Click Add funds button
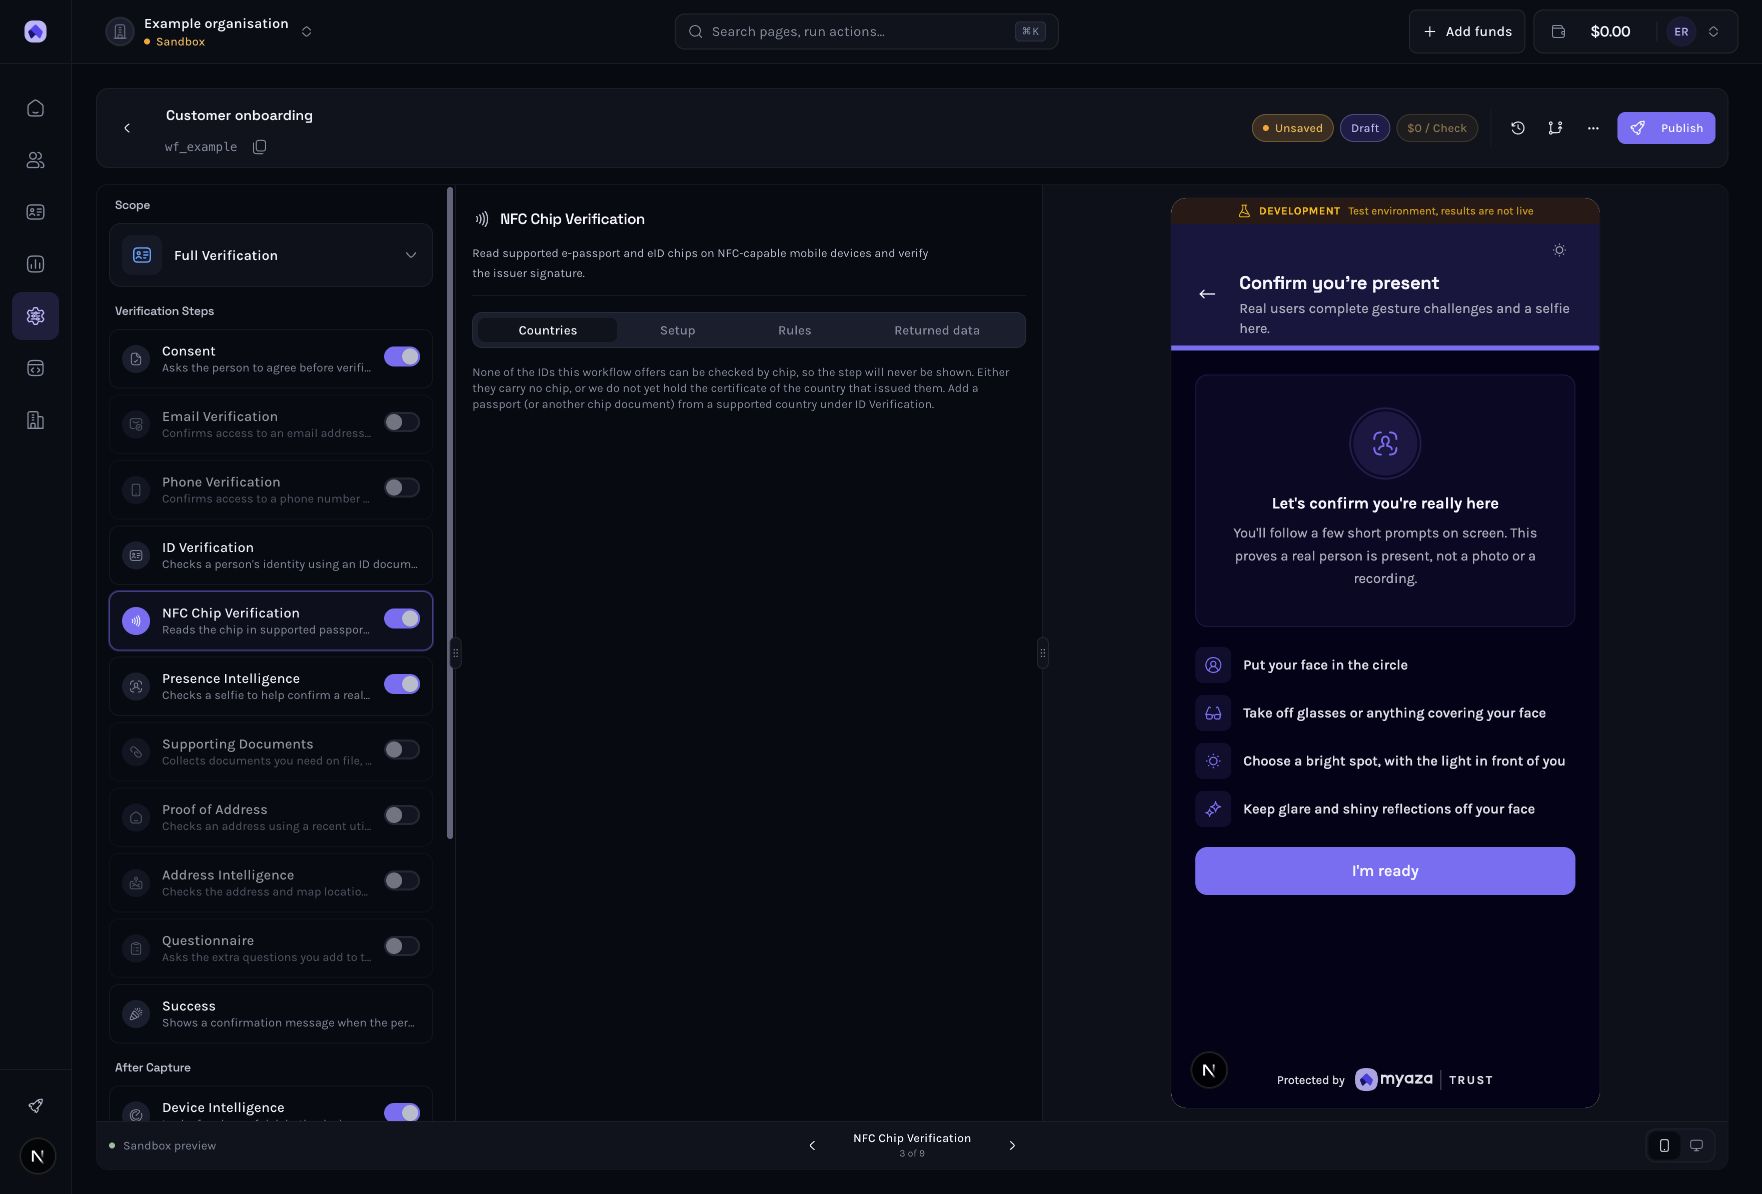 tap(1467, 32)
